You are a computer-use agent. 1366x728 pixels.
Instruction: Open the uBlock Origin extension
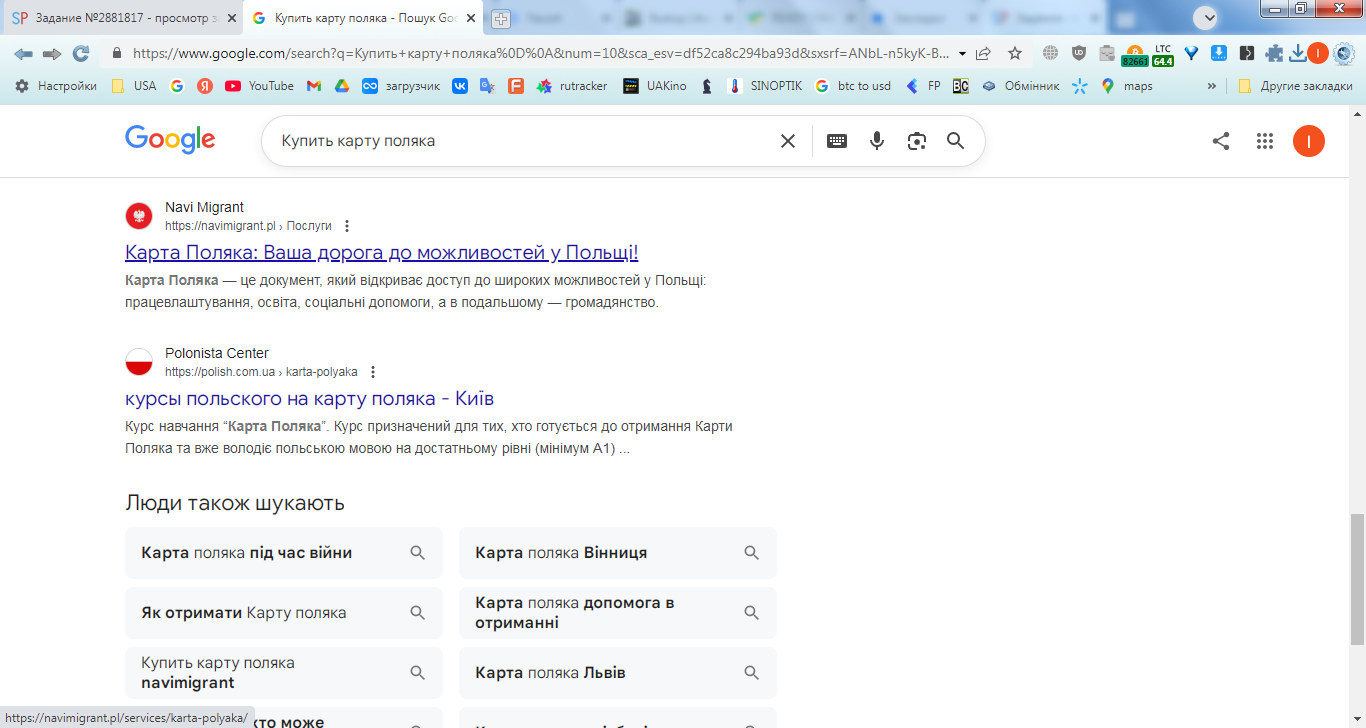pos(1079,54)
